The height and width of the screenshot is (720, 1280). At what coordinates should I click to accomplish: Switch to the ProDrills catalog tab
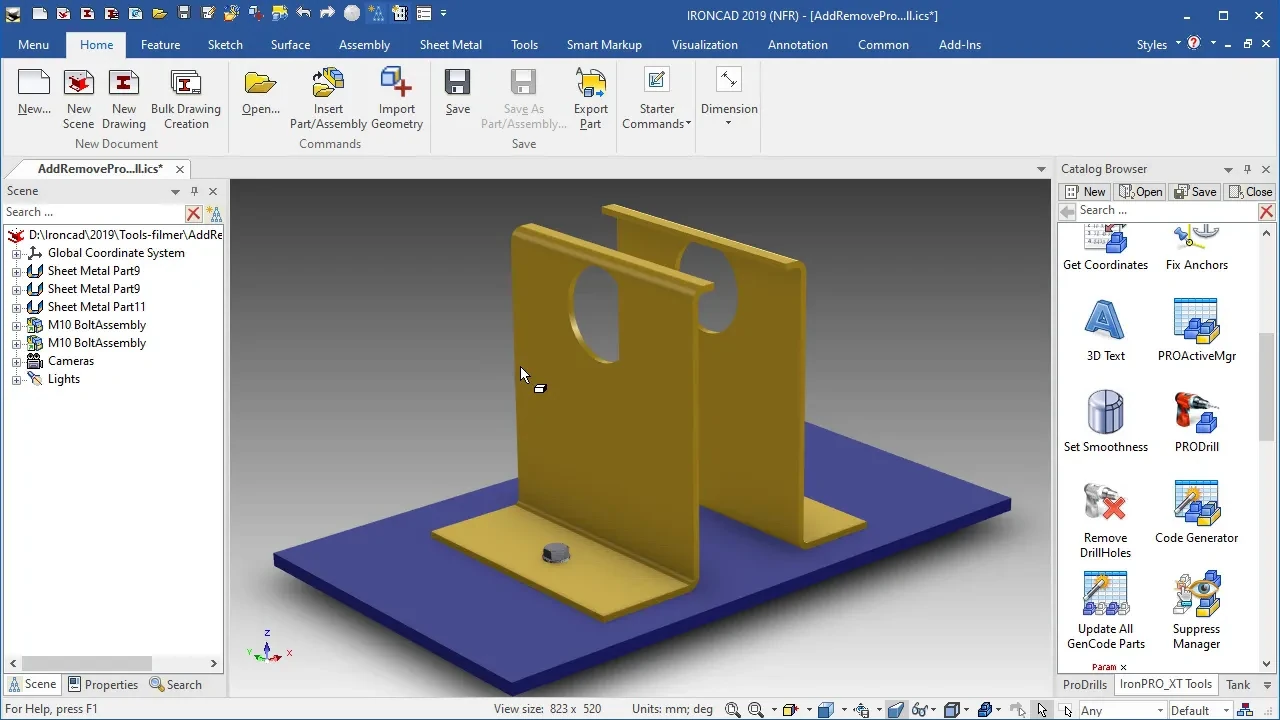pos(1085,685)
